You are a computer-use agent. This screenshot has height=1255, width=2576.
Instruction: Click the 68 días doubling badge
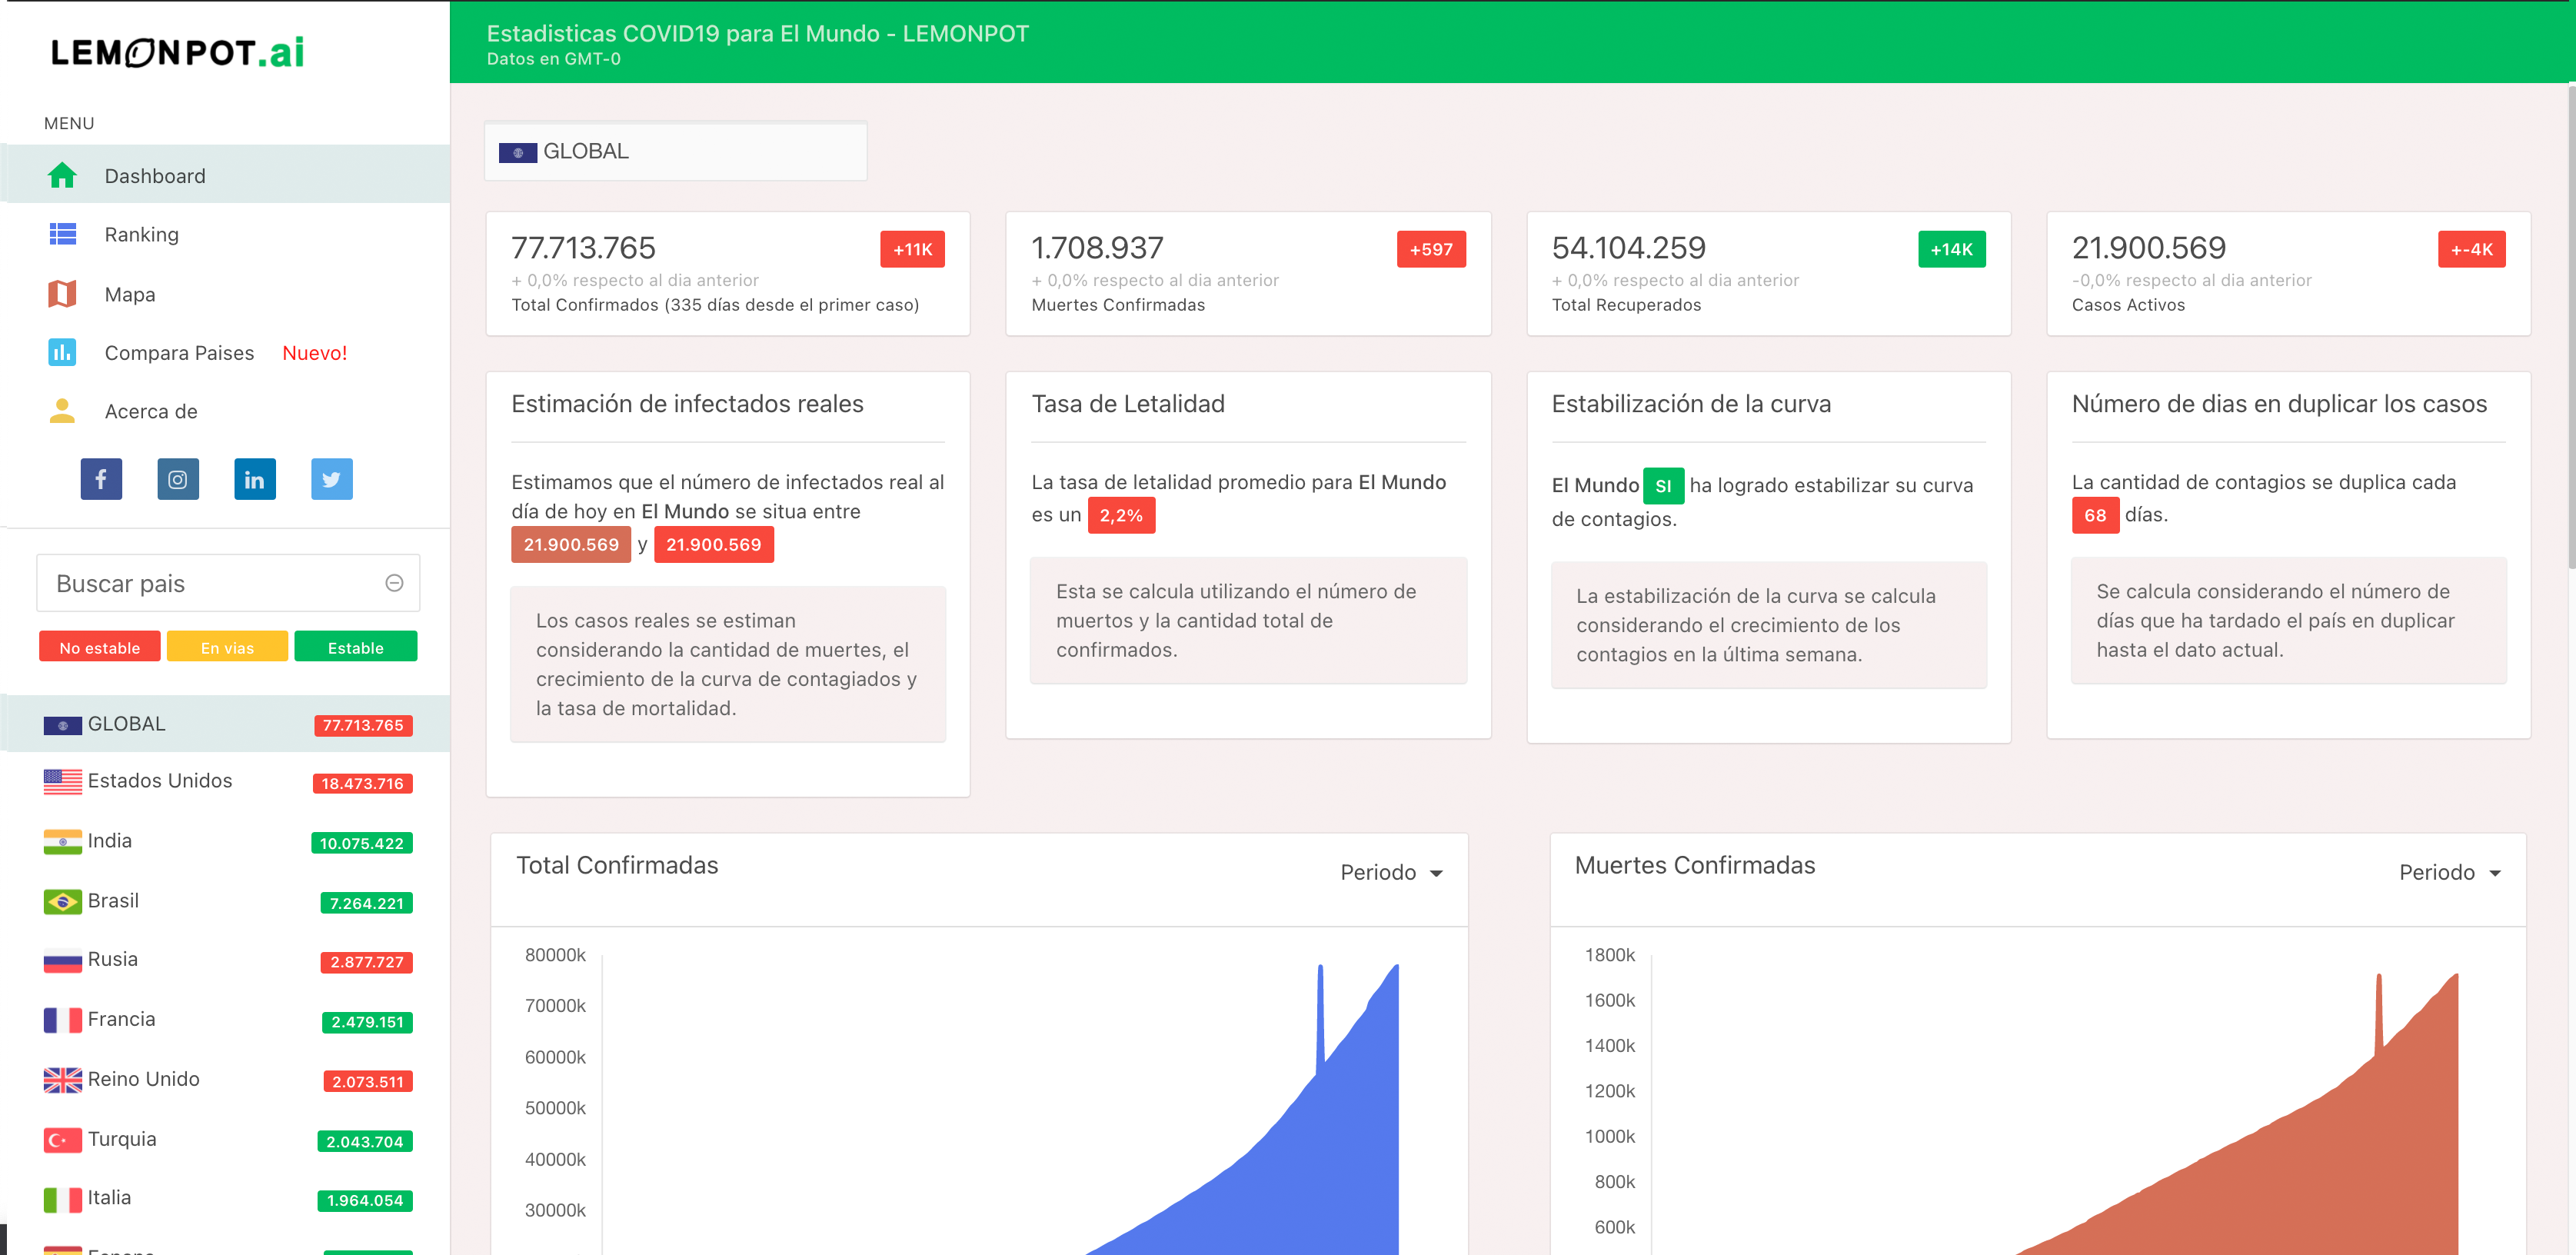pyautogui.click(x=2095, y=515)
